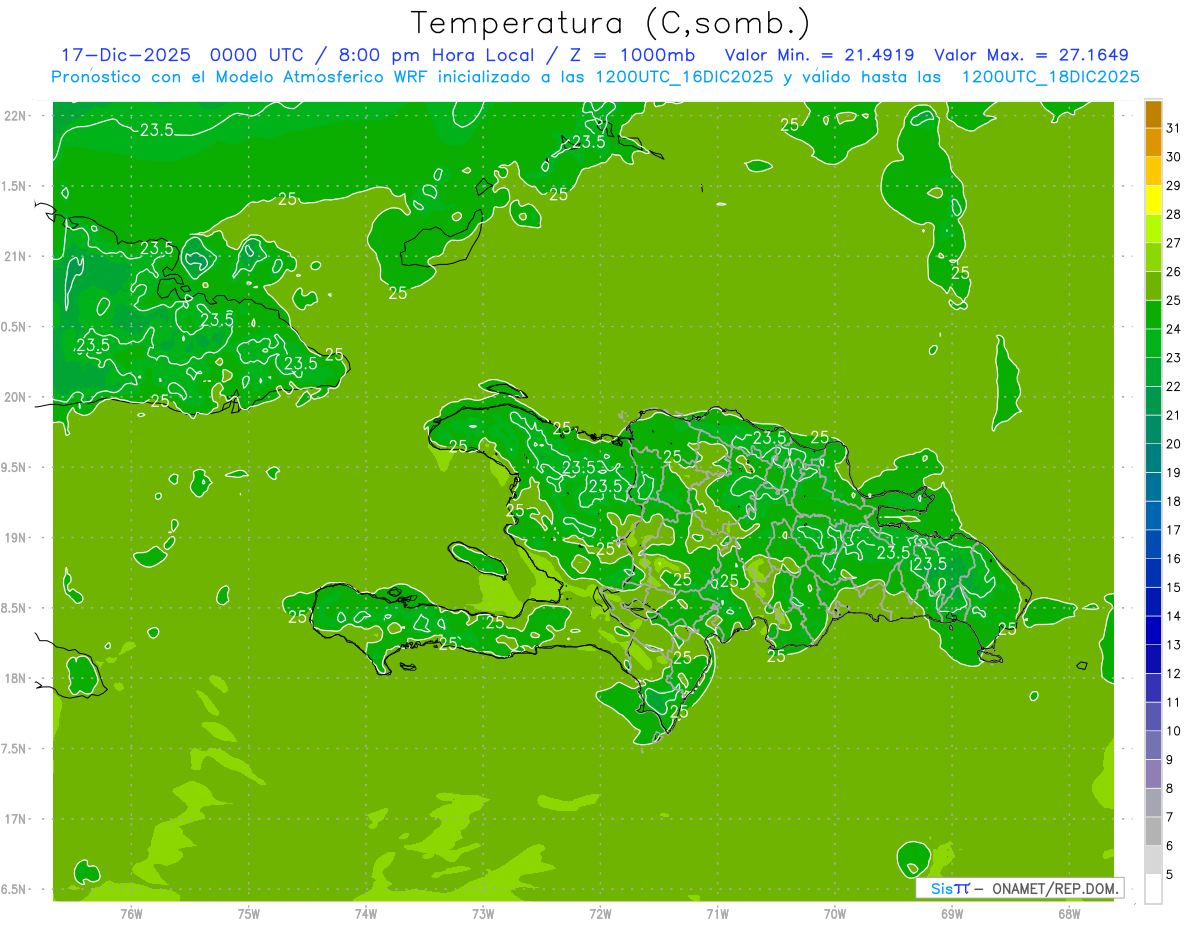This screenshot has height=927, width=1200.
Task: Click the colorbar value "28"
Action: point(1174,214)
